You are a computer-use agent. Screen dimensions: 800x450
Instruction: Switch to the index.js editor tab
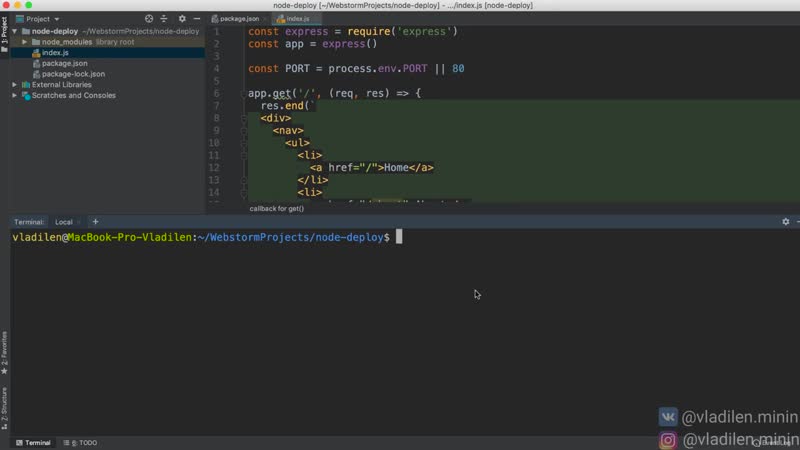[x=297, y=19]
